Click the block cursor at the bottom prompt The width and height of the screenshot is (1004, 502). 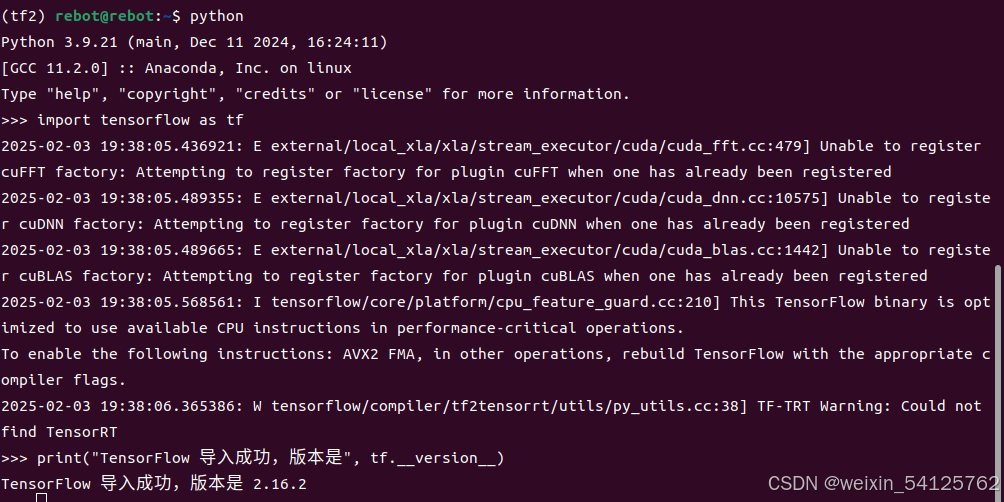pos(41,498)
